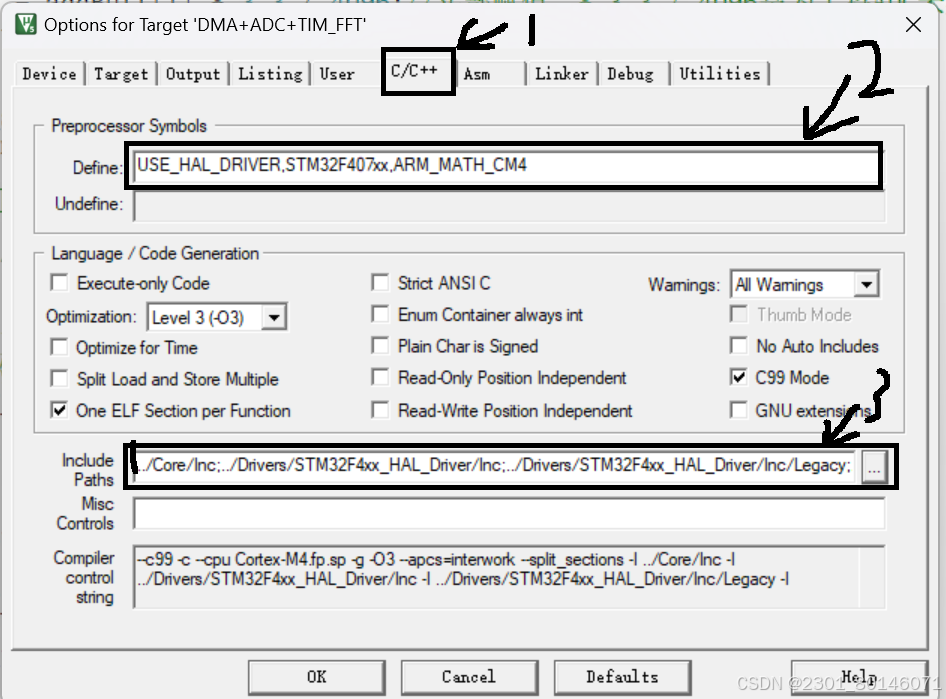This screenshot has width=946, height=699.
Task: Click the Misc Controls field
Action: pyautogui.click(x=509, y=513)
